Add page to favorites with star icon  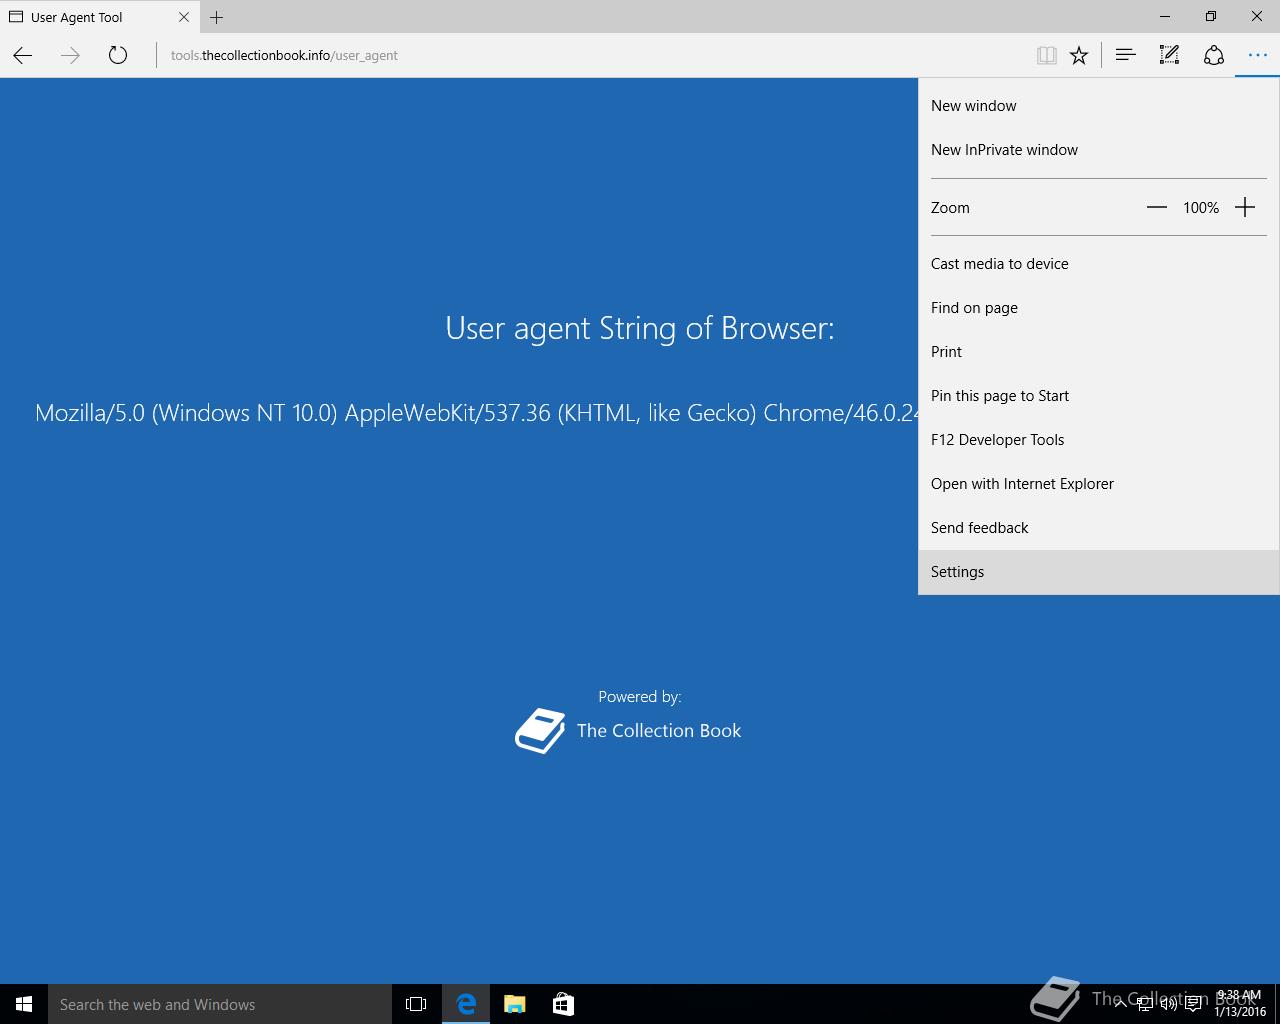[x=1079, y=56]
